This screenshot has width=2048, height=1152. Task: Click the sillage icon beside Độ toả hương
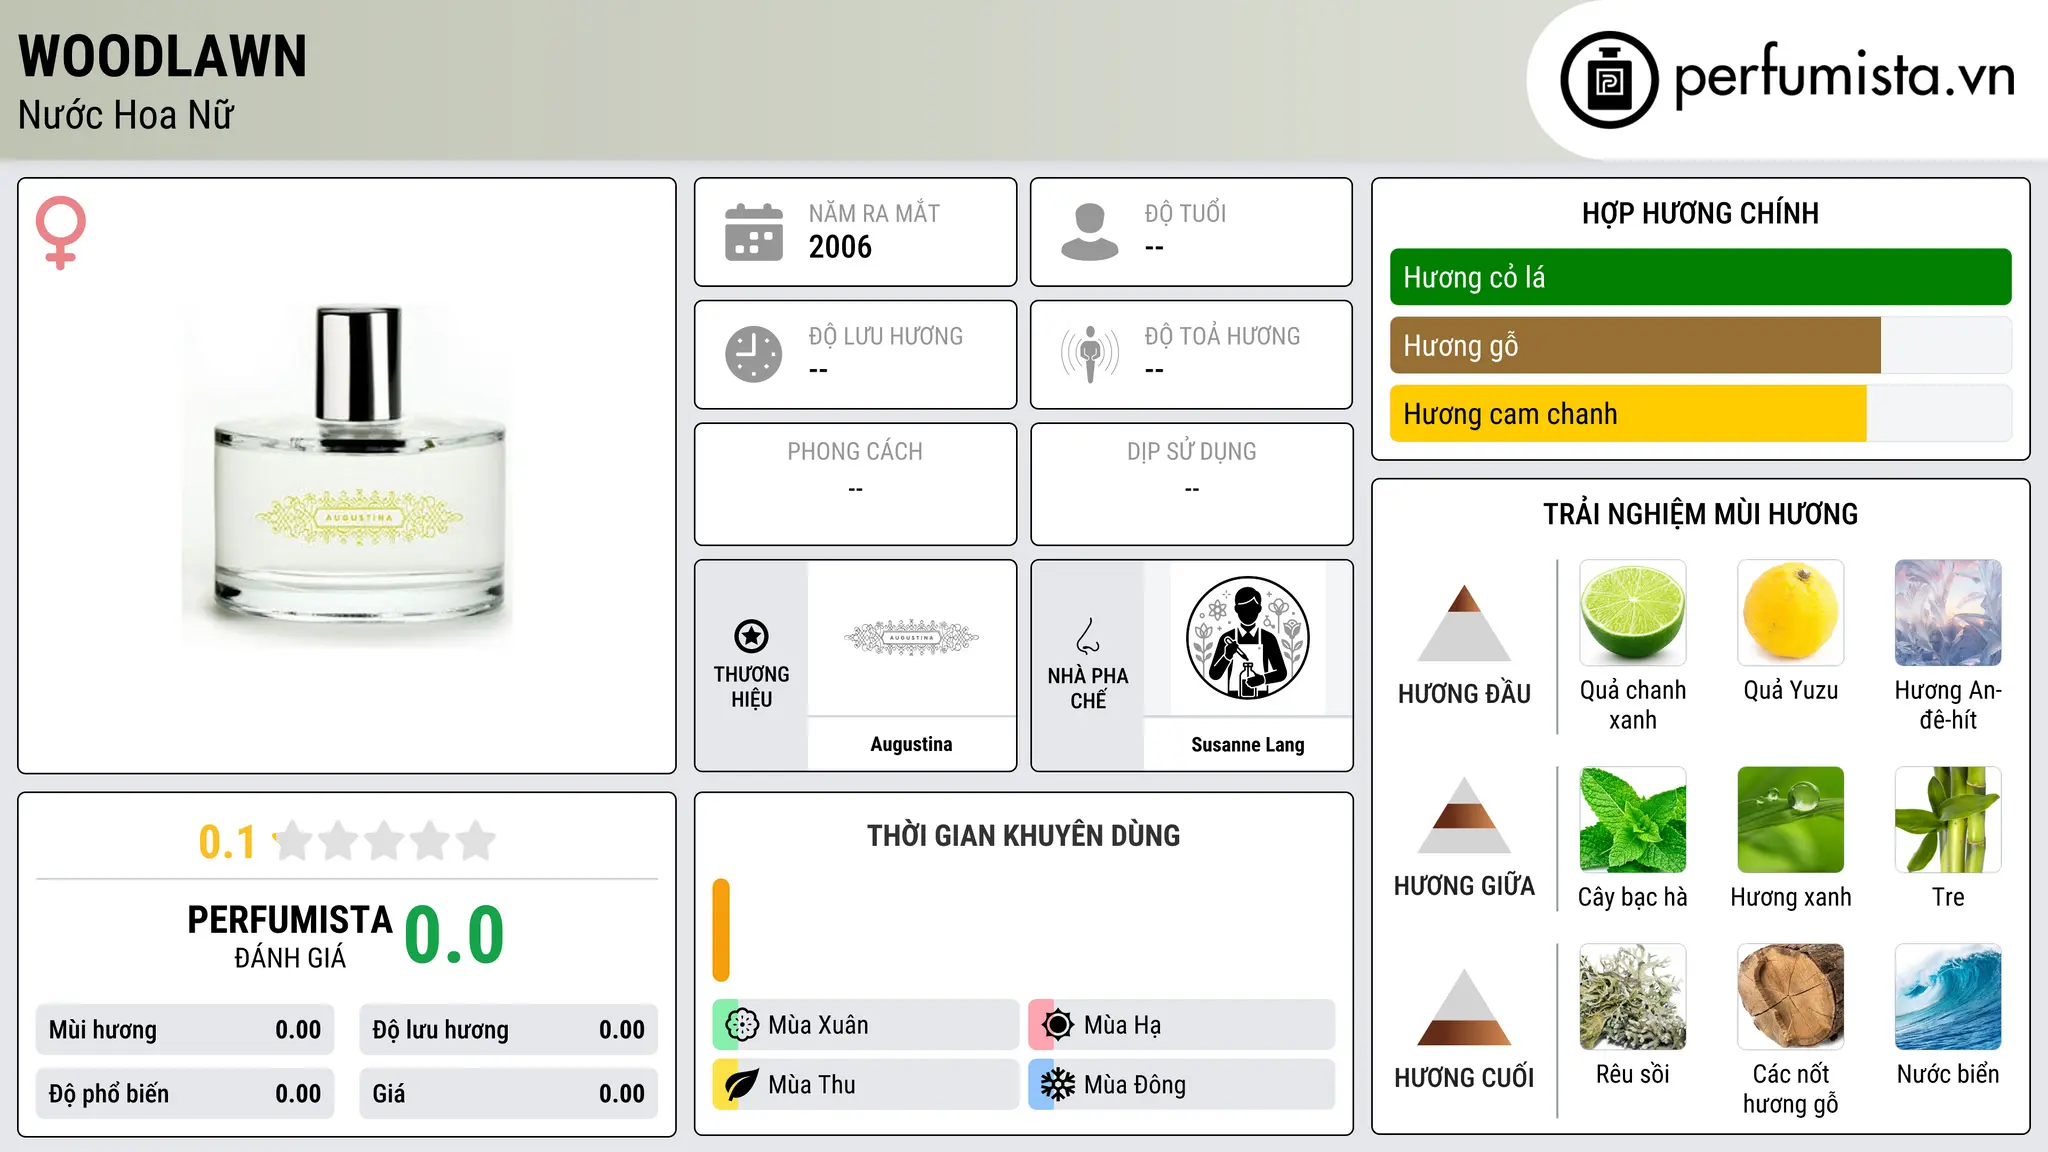(1090, 354)
